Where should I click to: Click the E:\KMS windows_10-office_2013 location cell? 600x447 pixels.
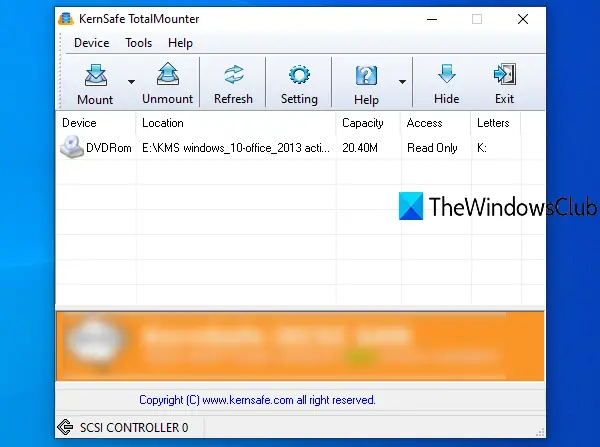(x=236, y=148)
